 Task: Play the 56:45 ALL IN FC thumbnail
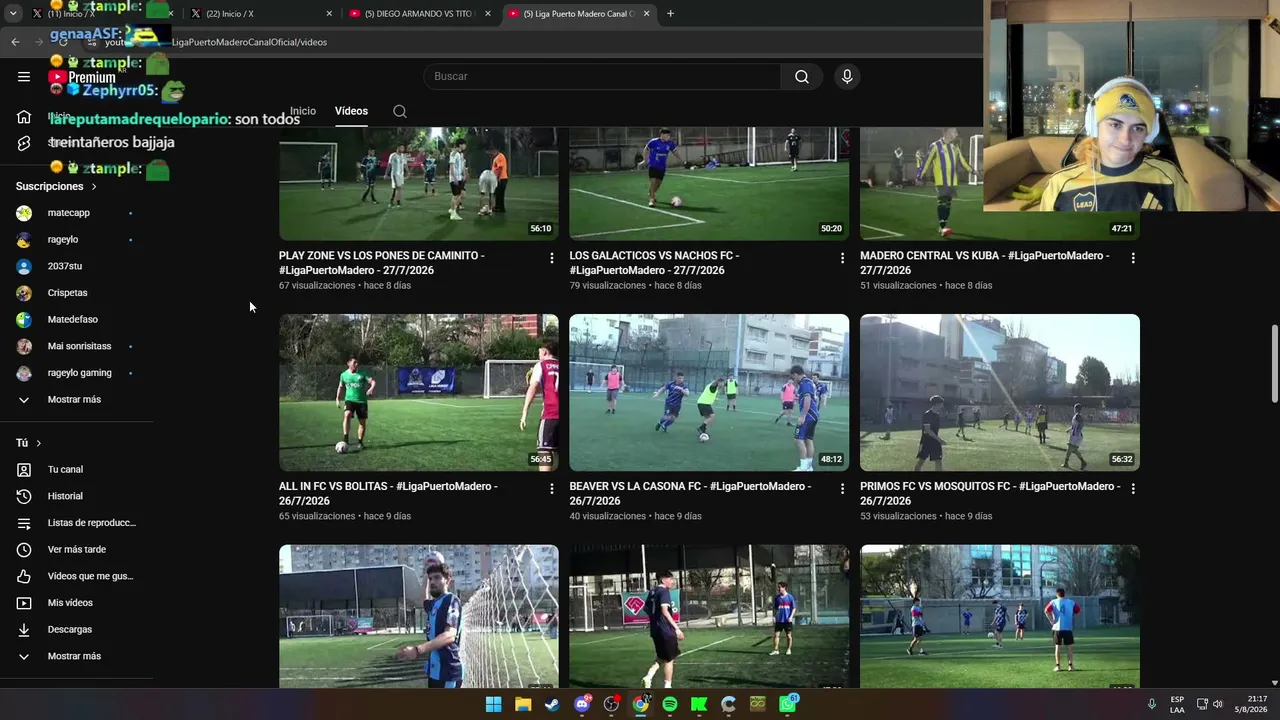(x=419, y=393)
